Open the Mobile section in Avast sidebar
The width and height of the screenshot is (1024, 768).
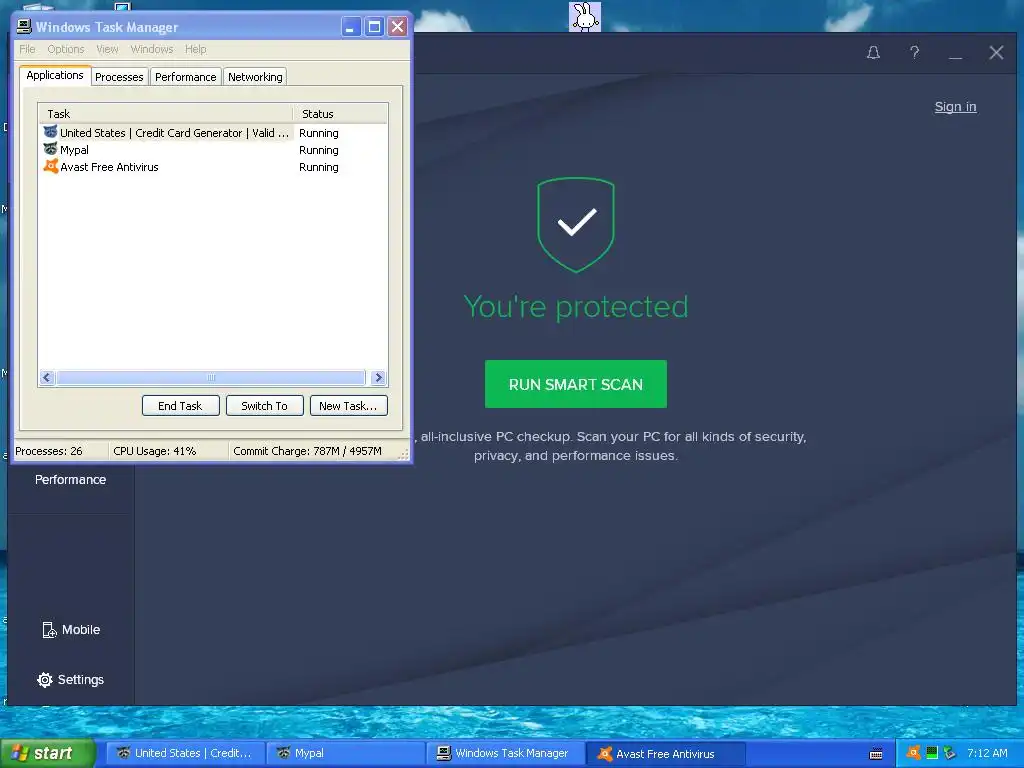click(x=71, y=630)
